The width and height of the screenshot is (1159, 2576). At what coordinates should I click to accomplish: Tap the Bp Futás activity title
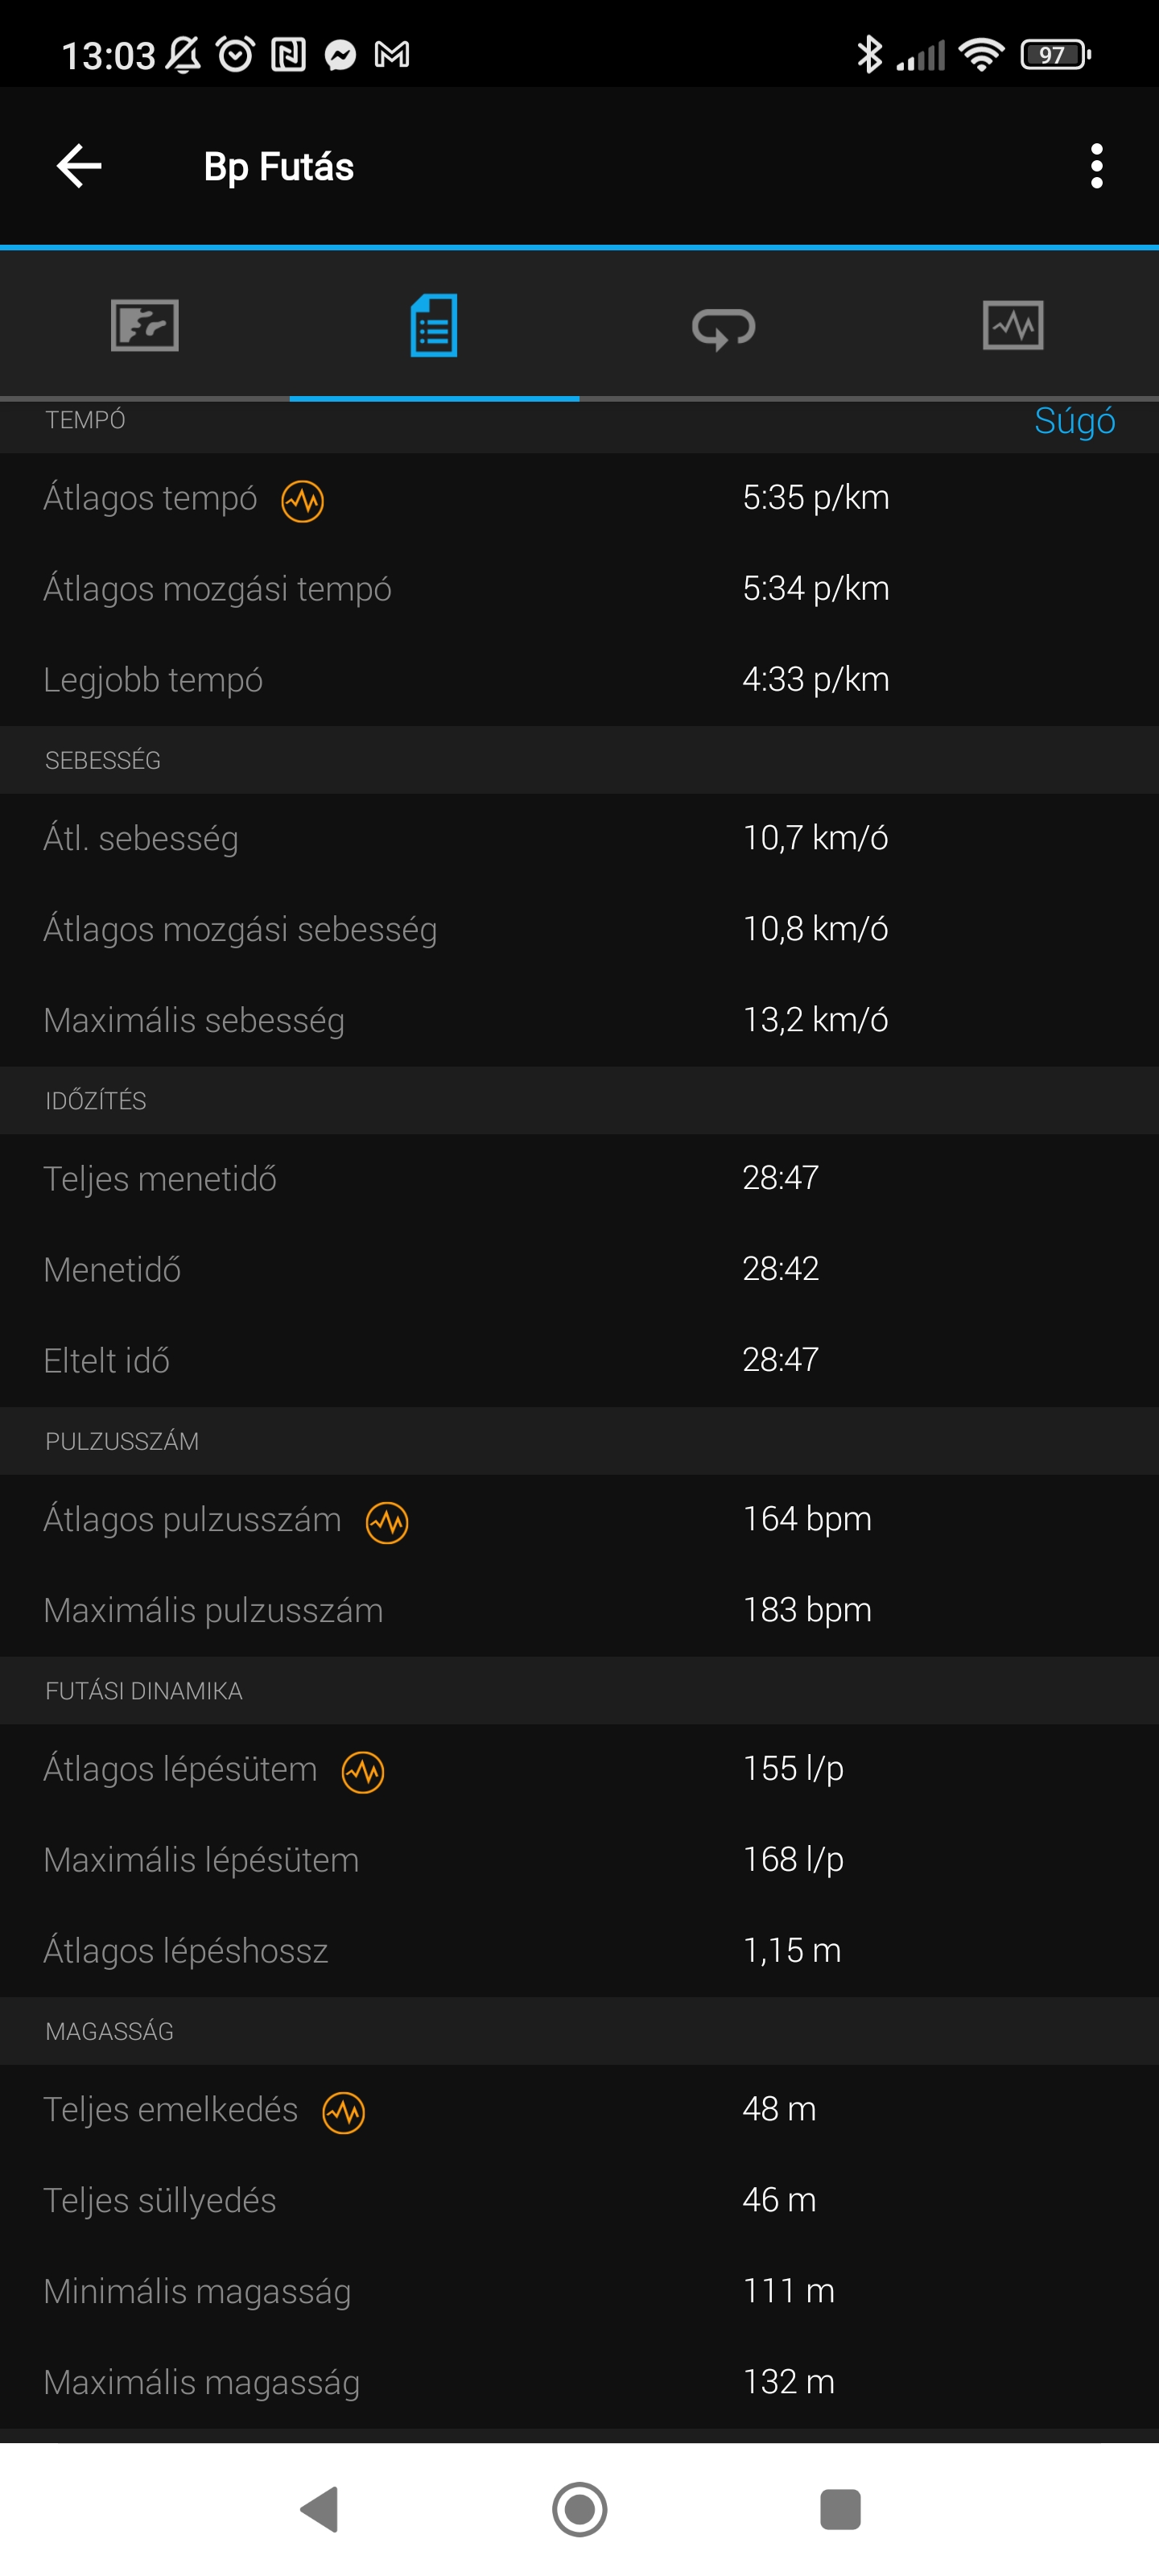click(279, 167)
